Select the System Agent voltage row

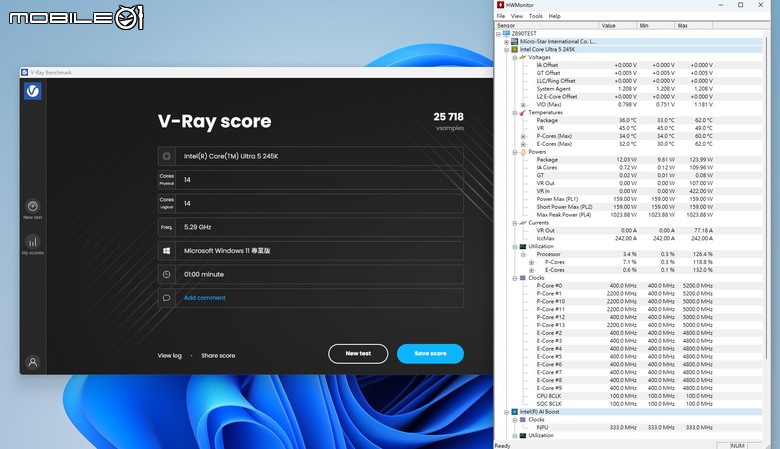pos(624,89)
